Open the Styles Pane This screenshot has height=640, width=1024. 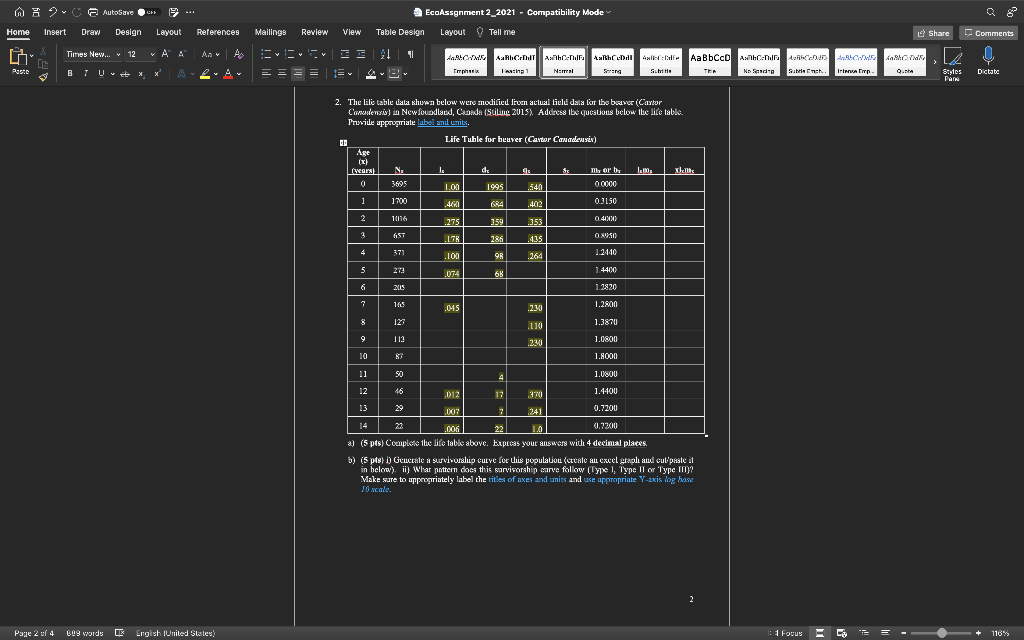pyautogui.click(x=952, y=63)
